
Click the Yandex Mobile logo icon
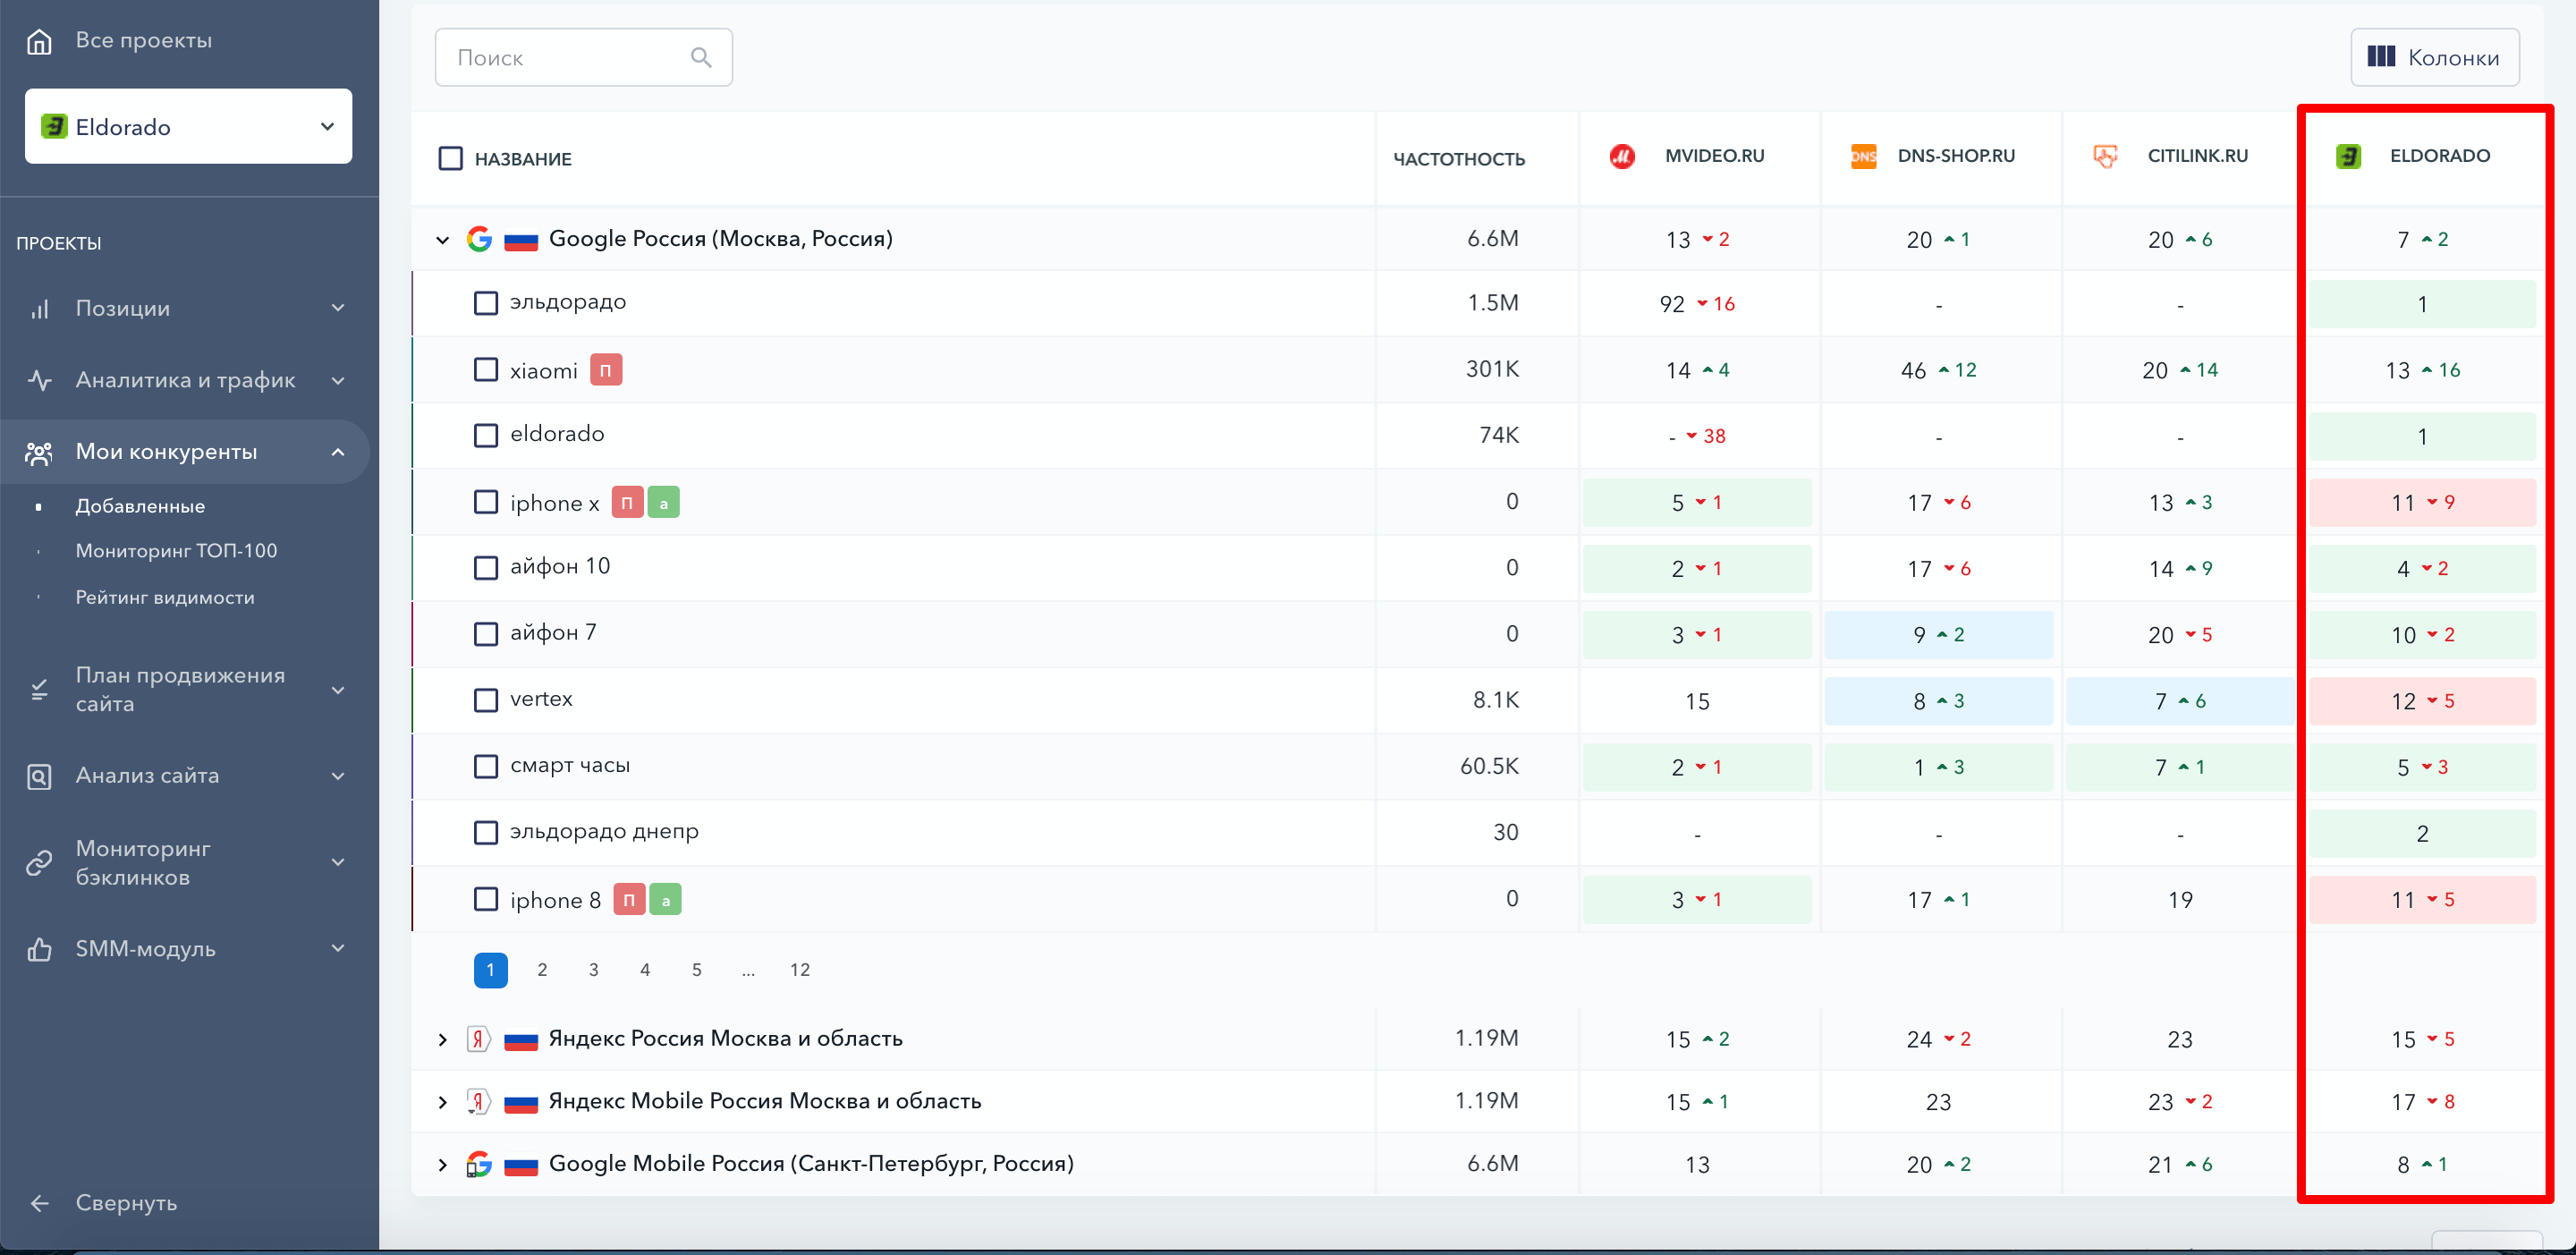coord(479,1101)
